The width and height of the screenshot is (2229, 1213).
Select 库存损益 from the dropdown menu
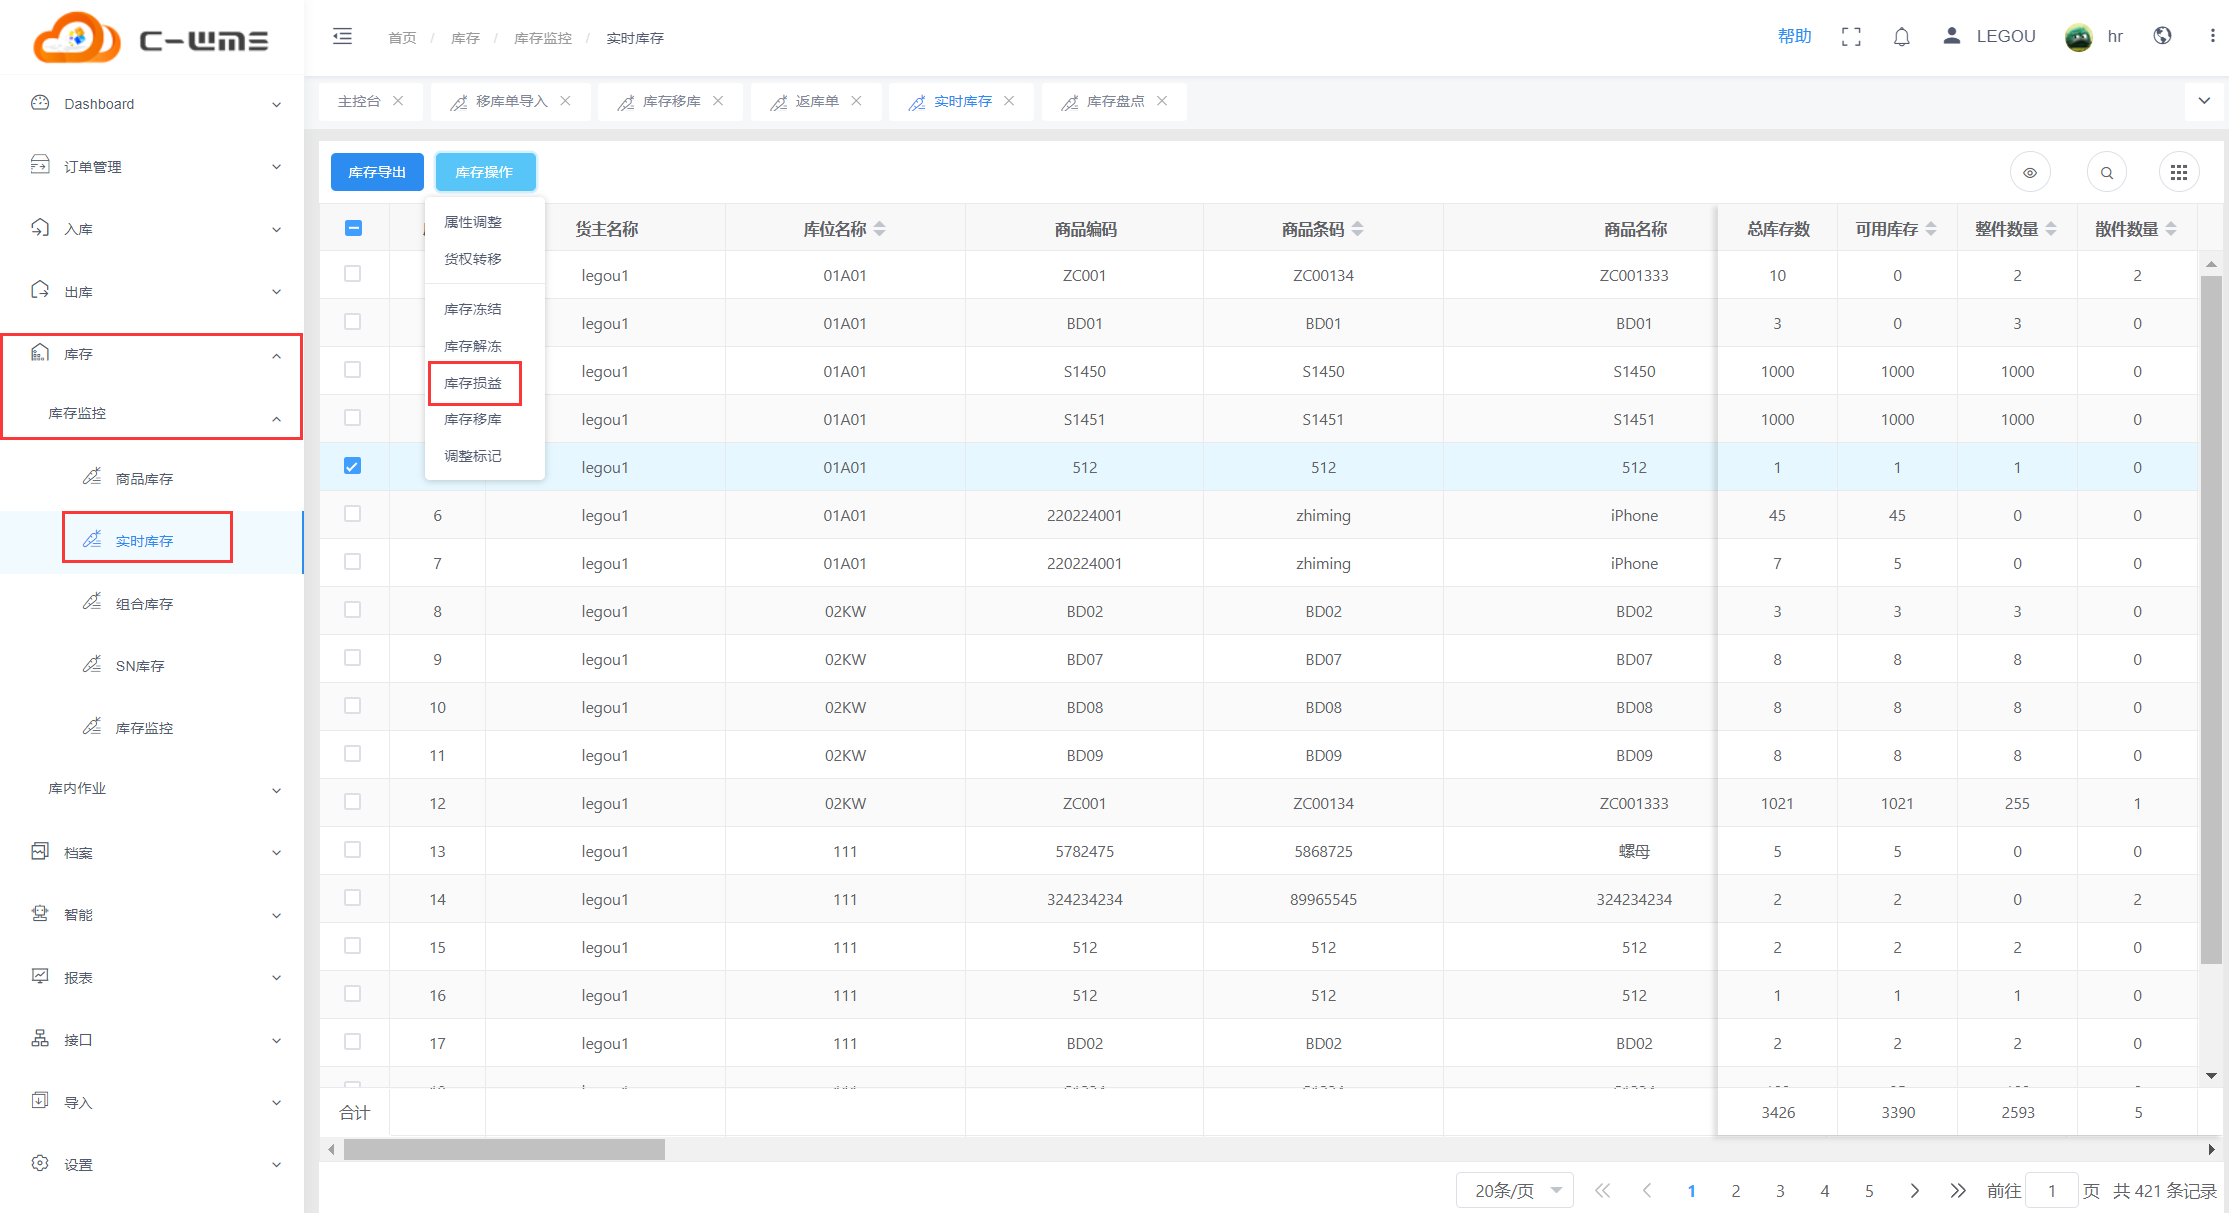coord(474,383)
